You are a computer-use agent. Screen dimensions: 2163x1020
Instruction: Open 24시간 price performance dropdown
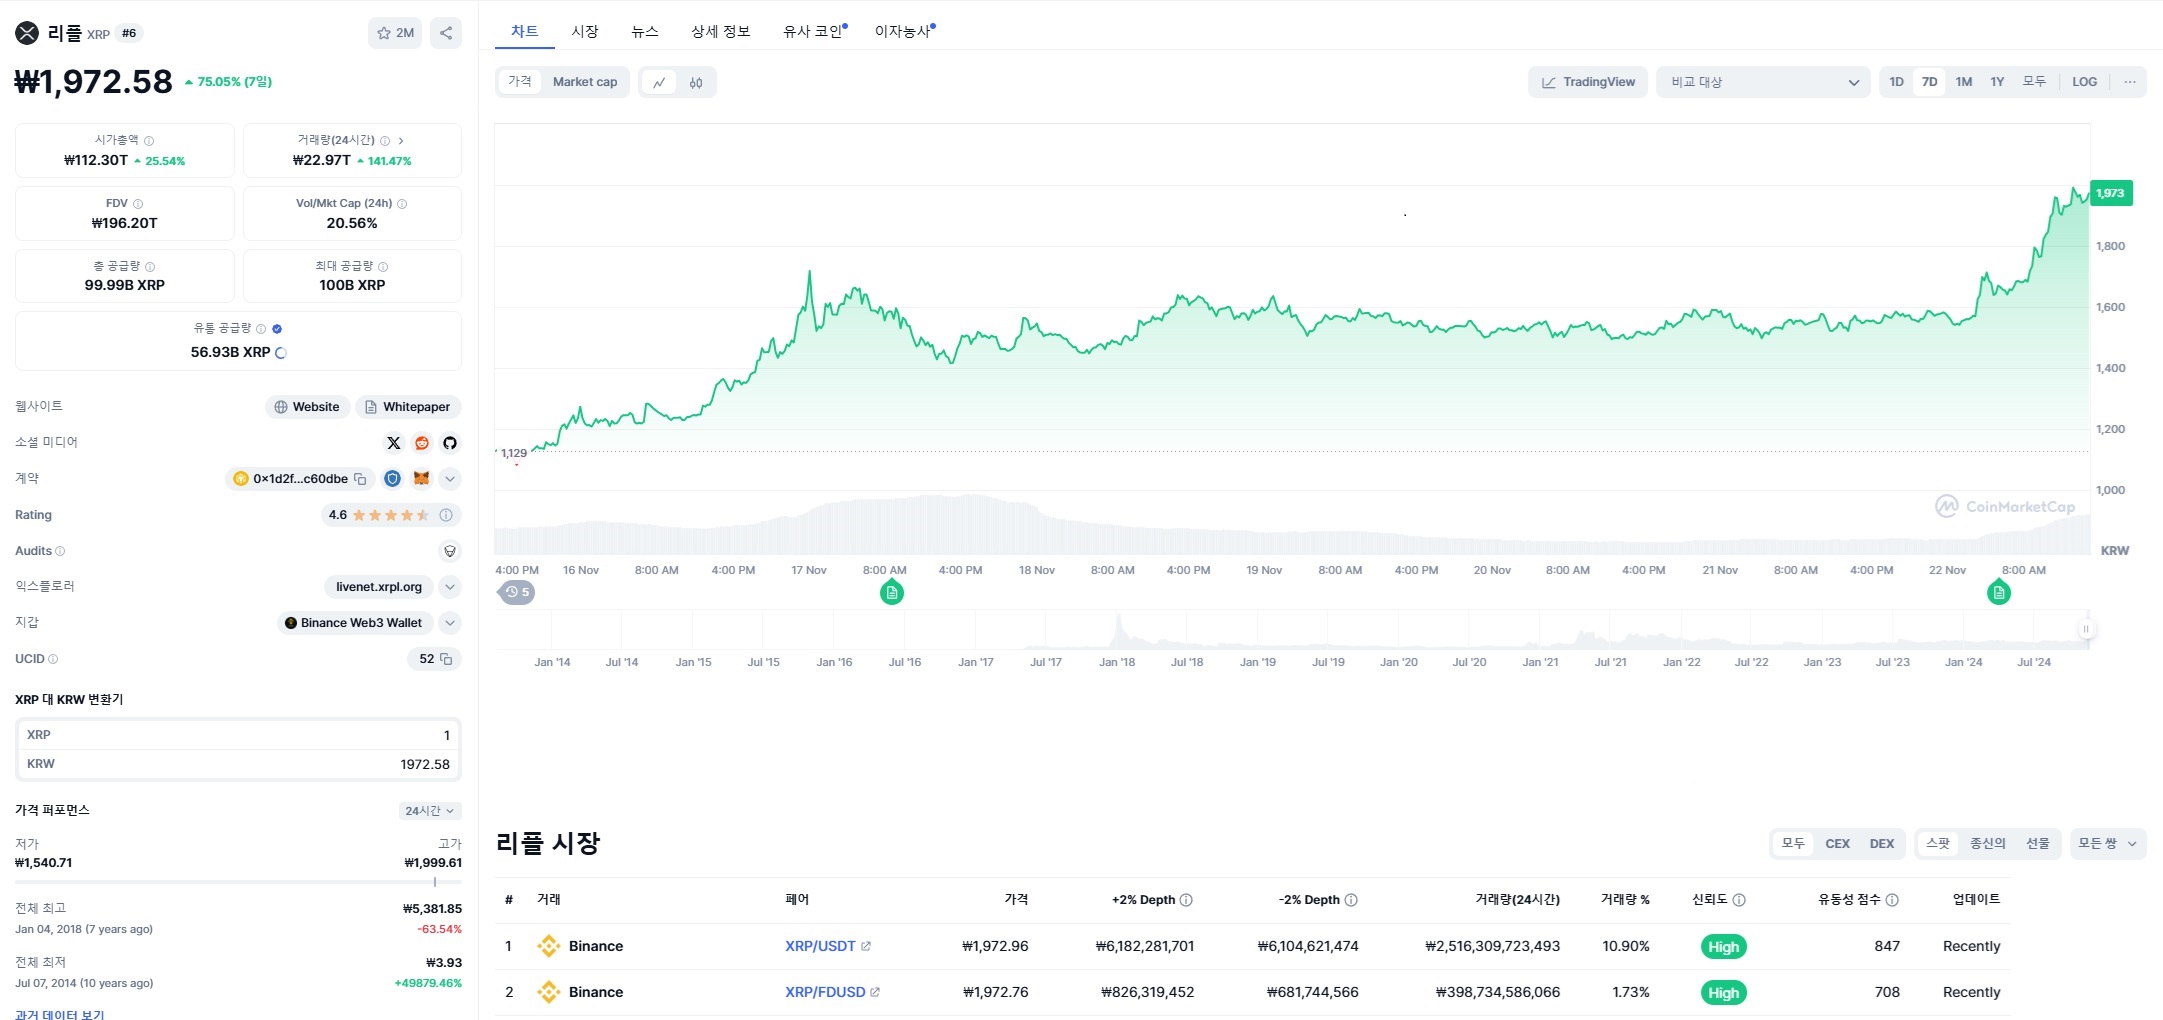click(430, 811)
